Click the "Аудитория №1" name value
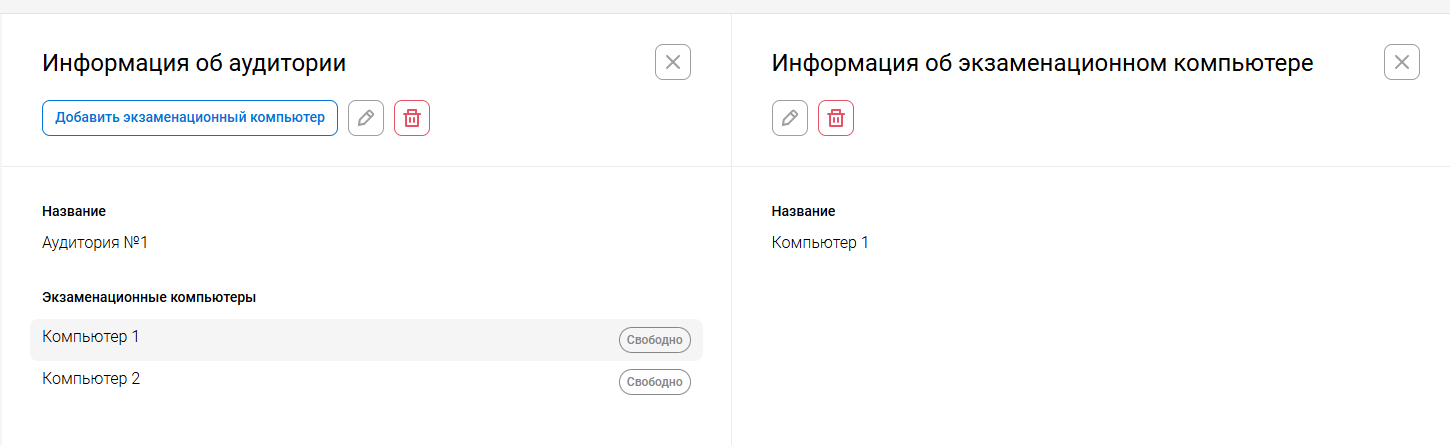The width and height of the screenshot is (1450, 445). coord(95,242)
